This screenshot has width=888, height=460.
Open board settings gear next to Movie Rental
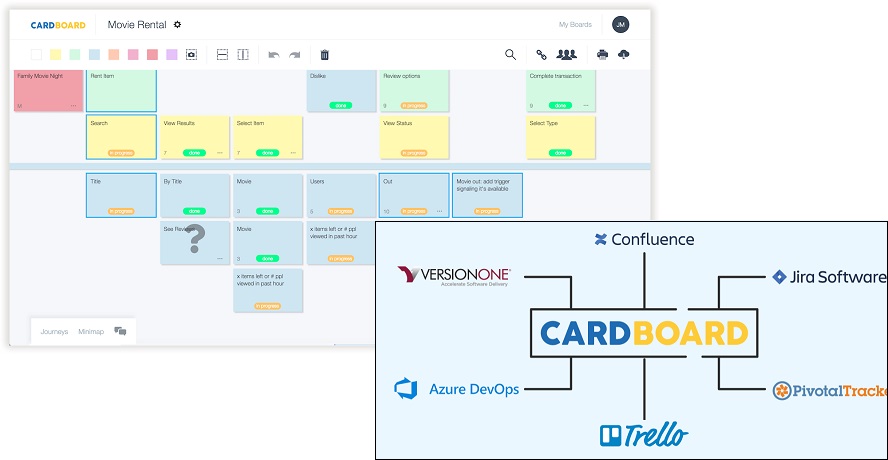pos(178,25)
